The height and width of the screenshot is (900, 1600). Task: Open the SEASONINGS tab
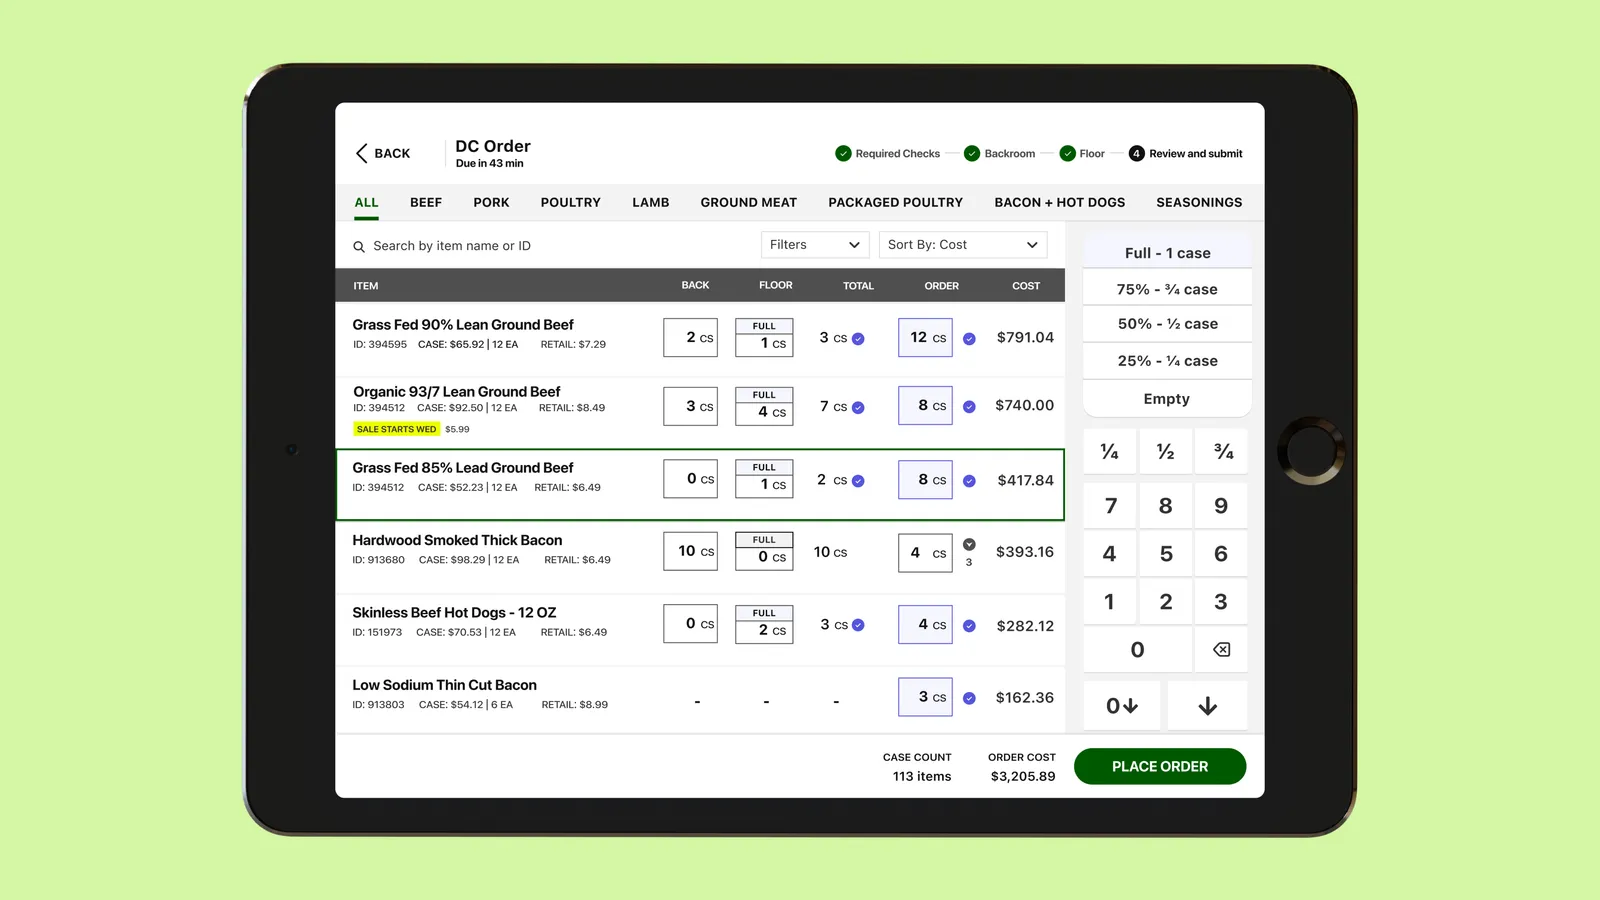[x=1199, y=202]
